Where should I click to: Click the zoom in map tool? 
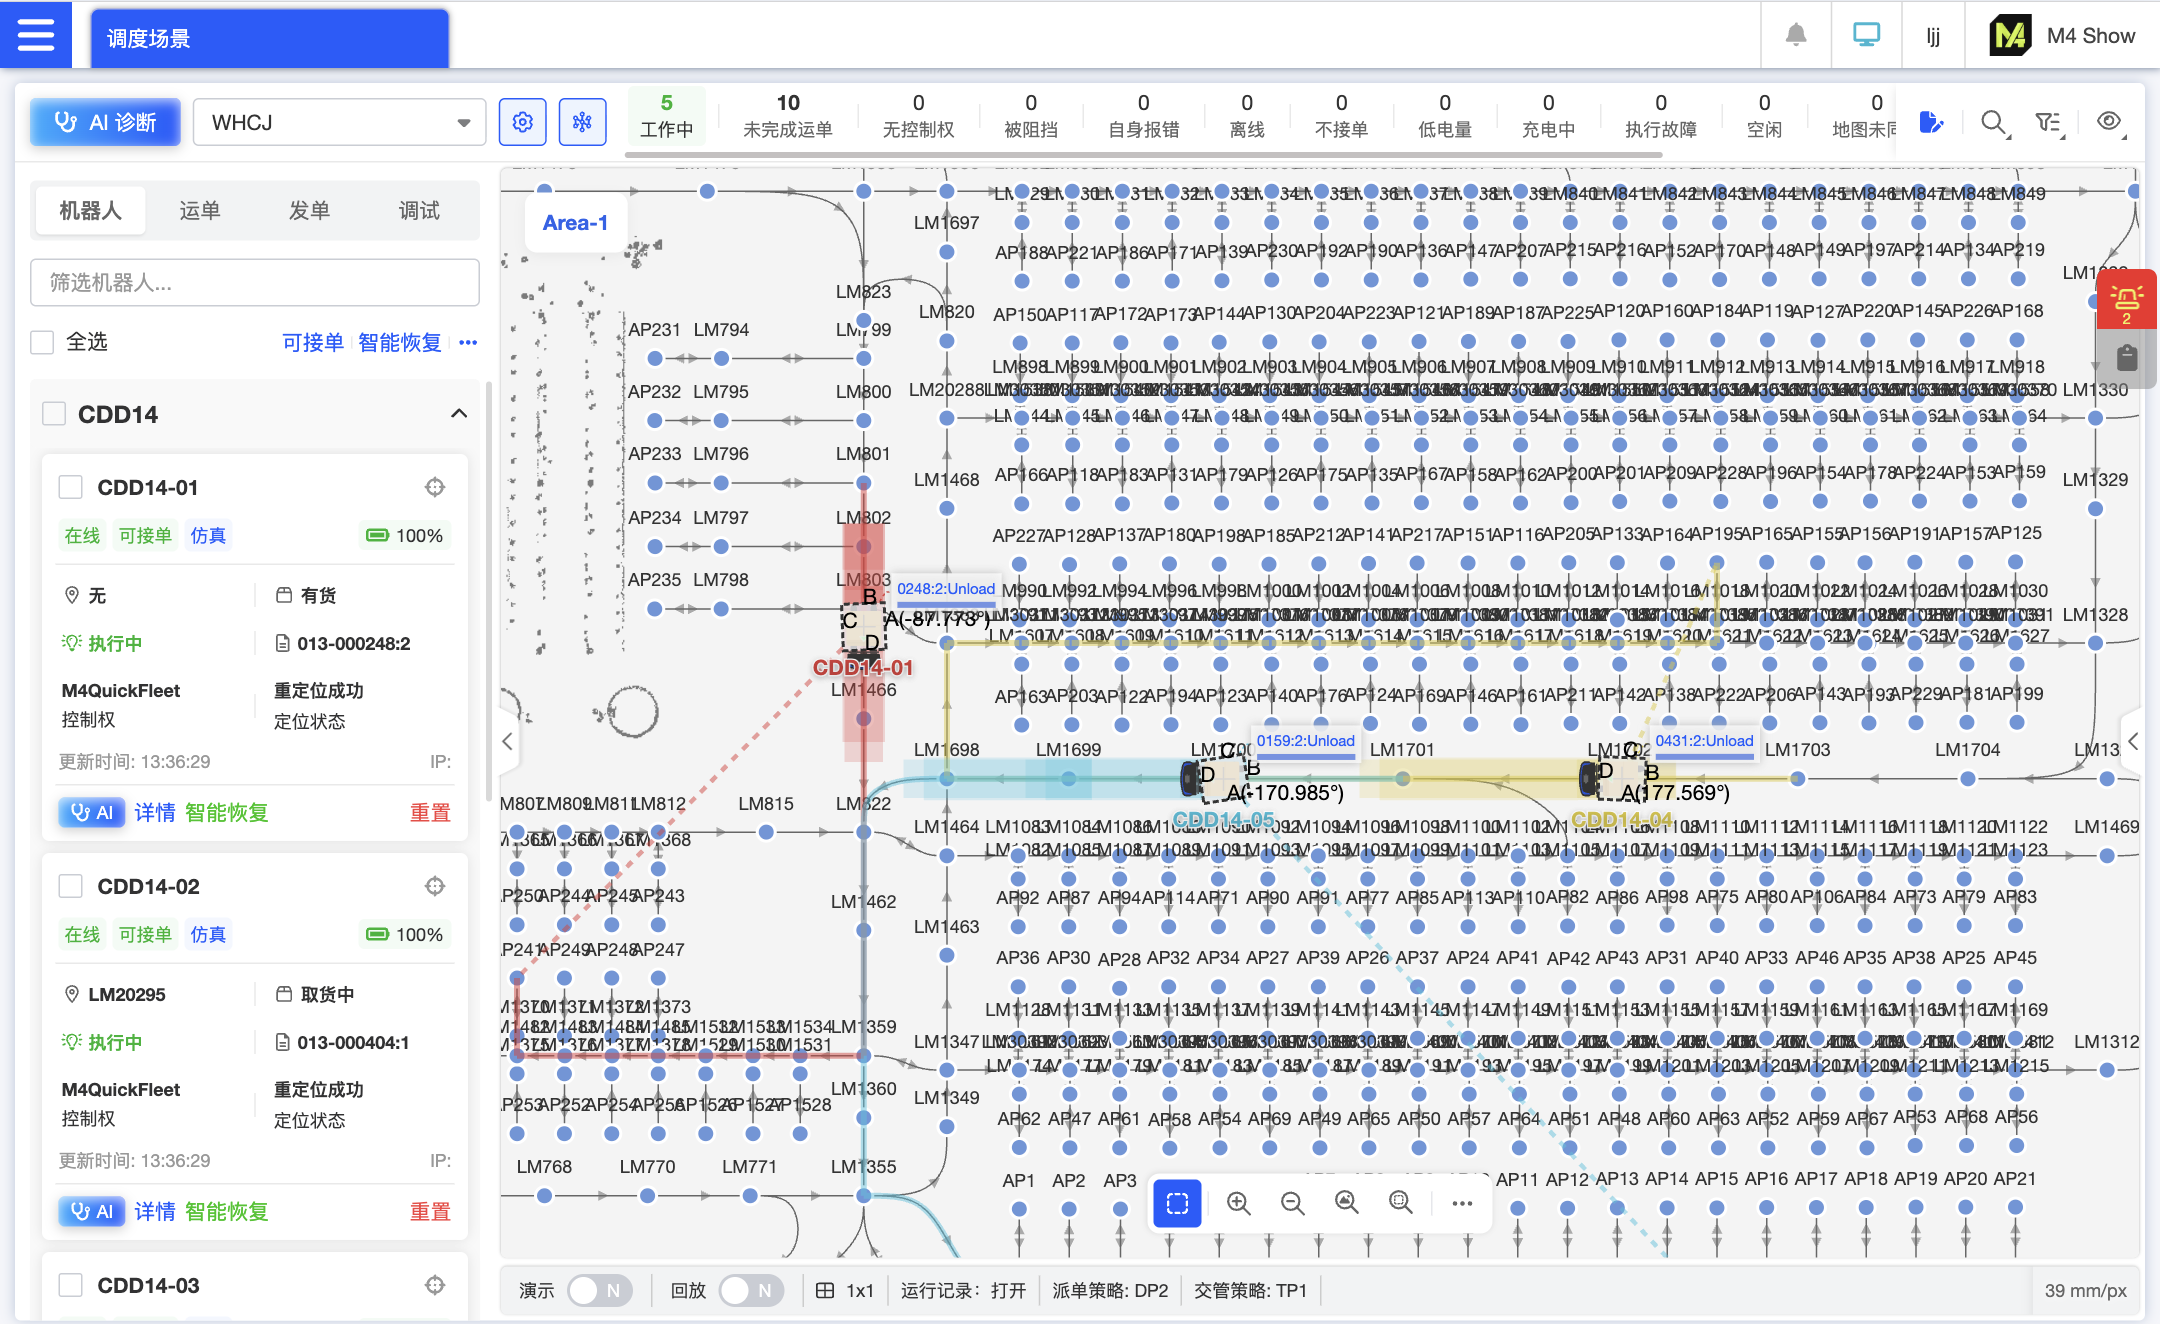[x=1238, y=1203]
